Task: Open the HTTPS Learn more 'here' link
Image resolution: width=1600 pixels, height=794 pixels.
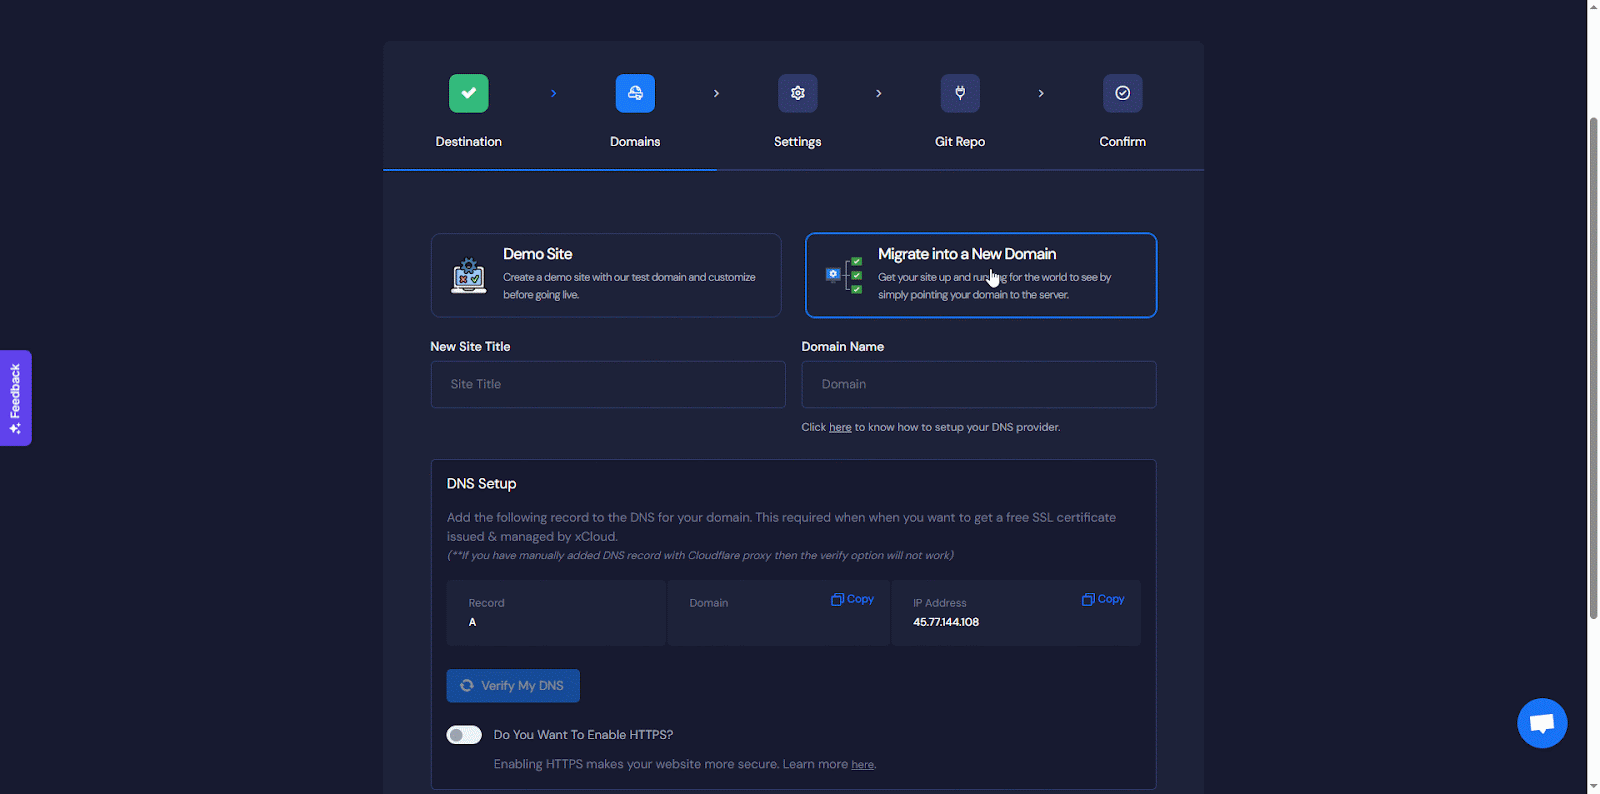Action: pyautogui.click(x=862, y=765)
